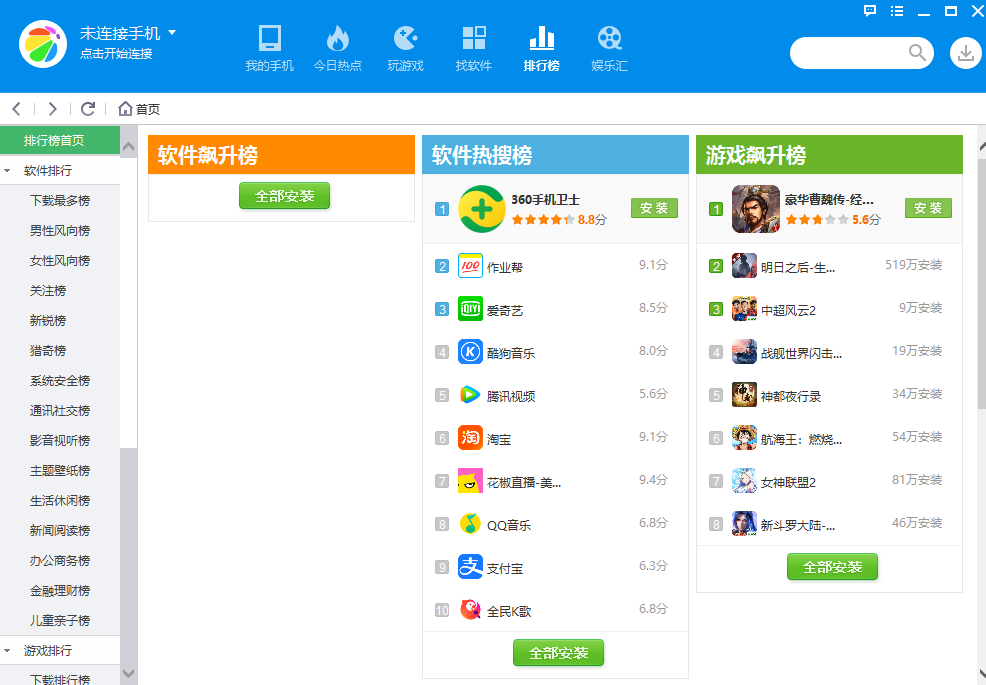Open the 系统安全榜 list
The width and height of the screenshot is (986, 685).
point(60,381)
